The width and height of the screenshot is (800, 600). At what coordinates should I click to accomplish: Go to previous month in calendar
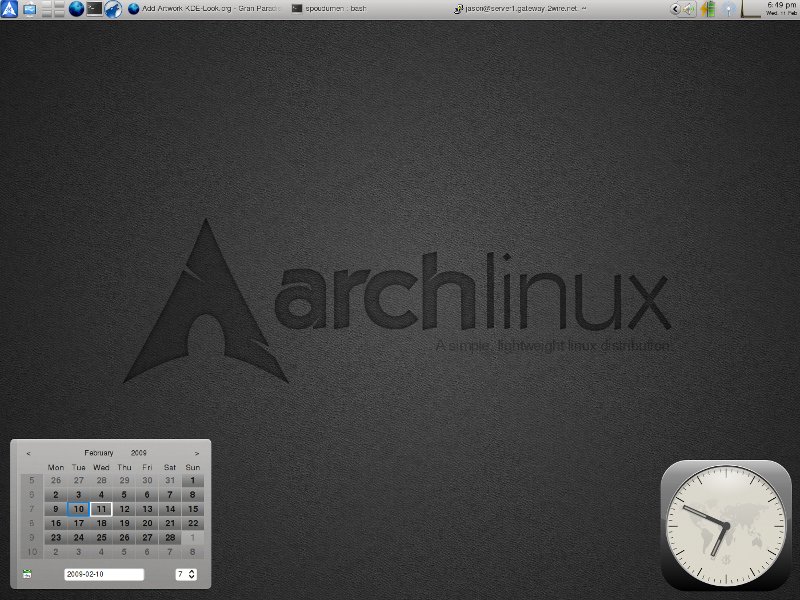coord(29,453)
